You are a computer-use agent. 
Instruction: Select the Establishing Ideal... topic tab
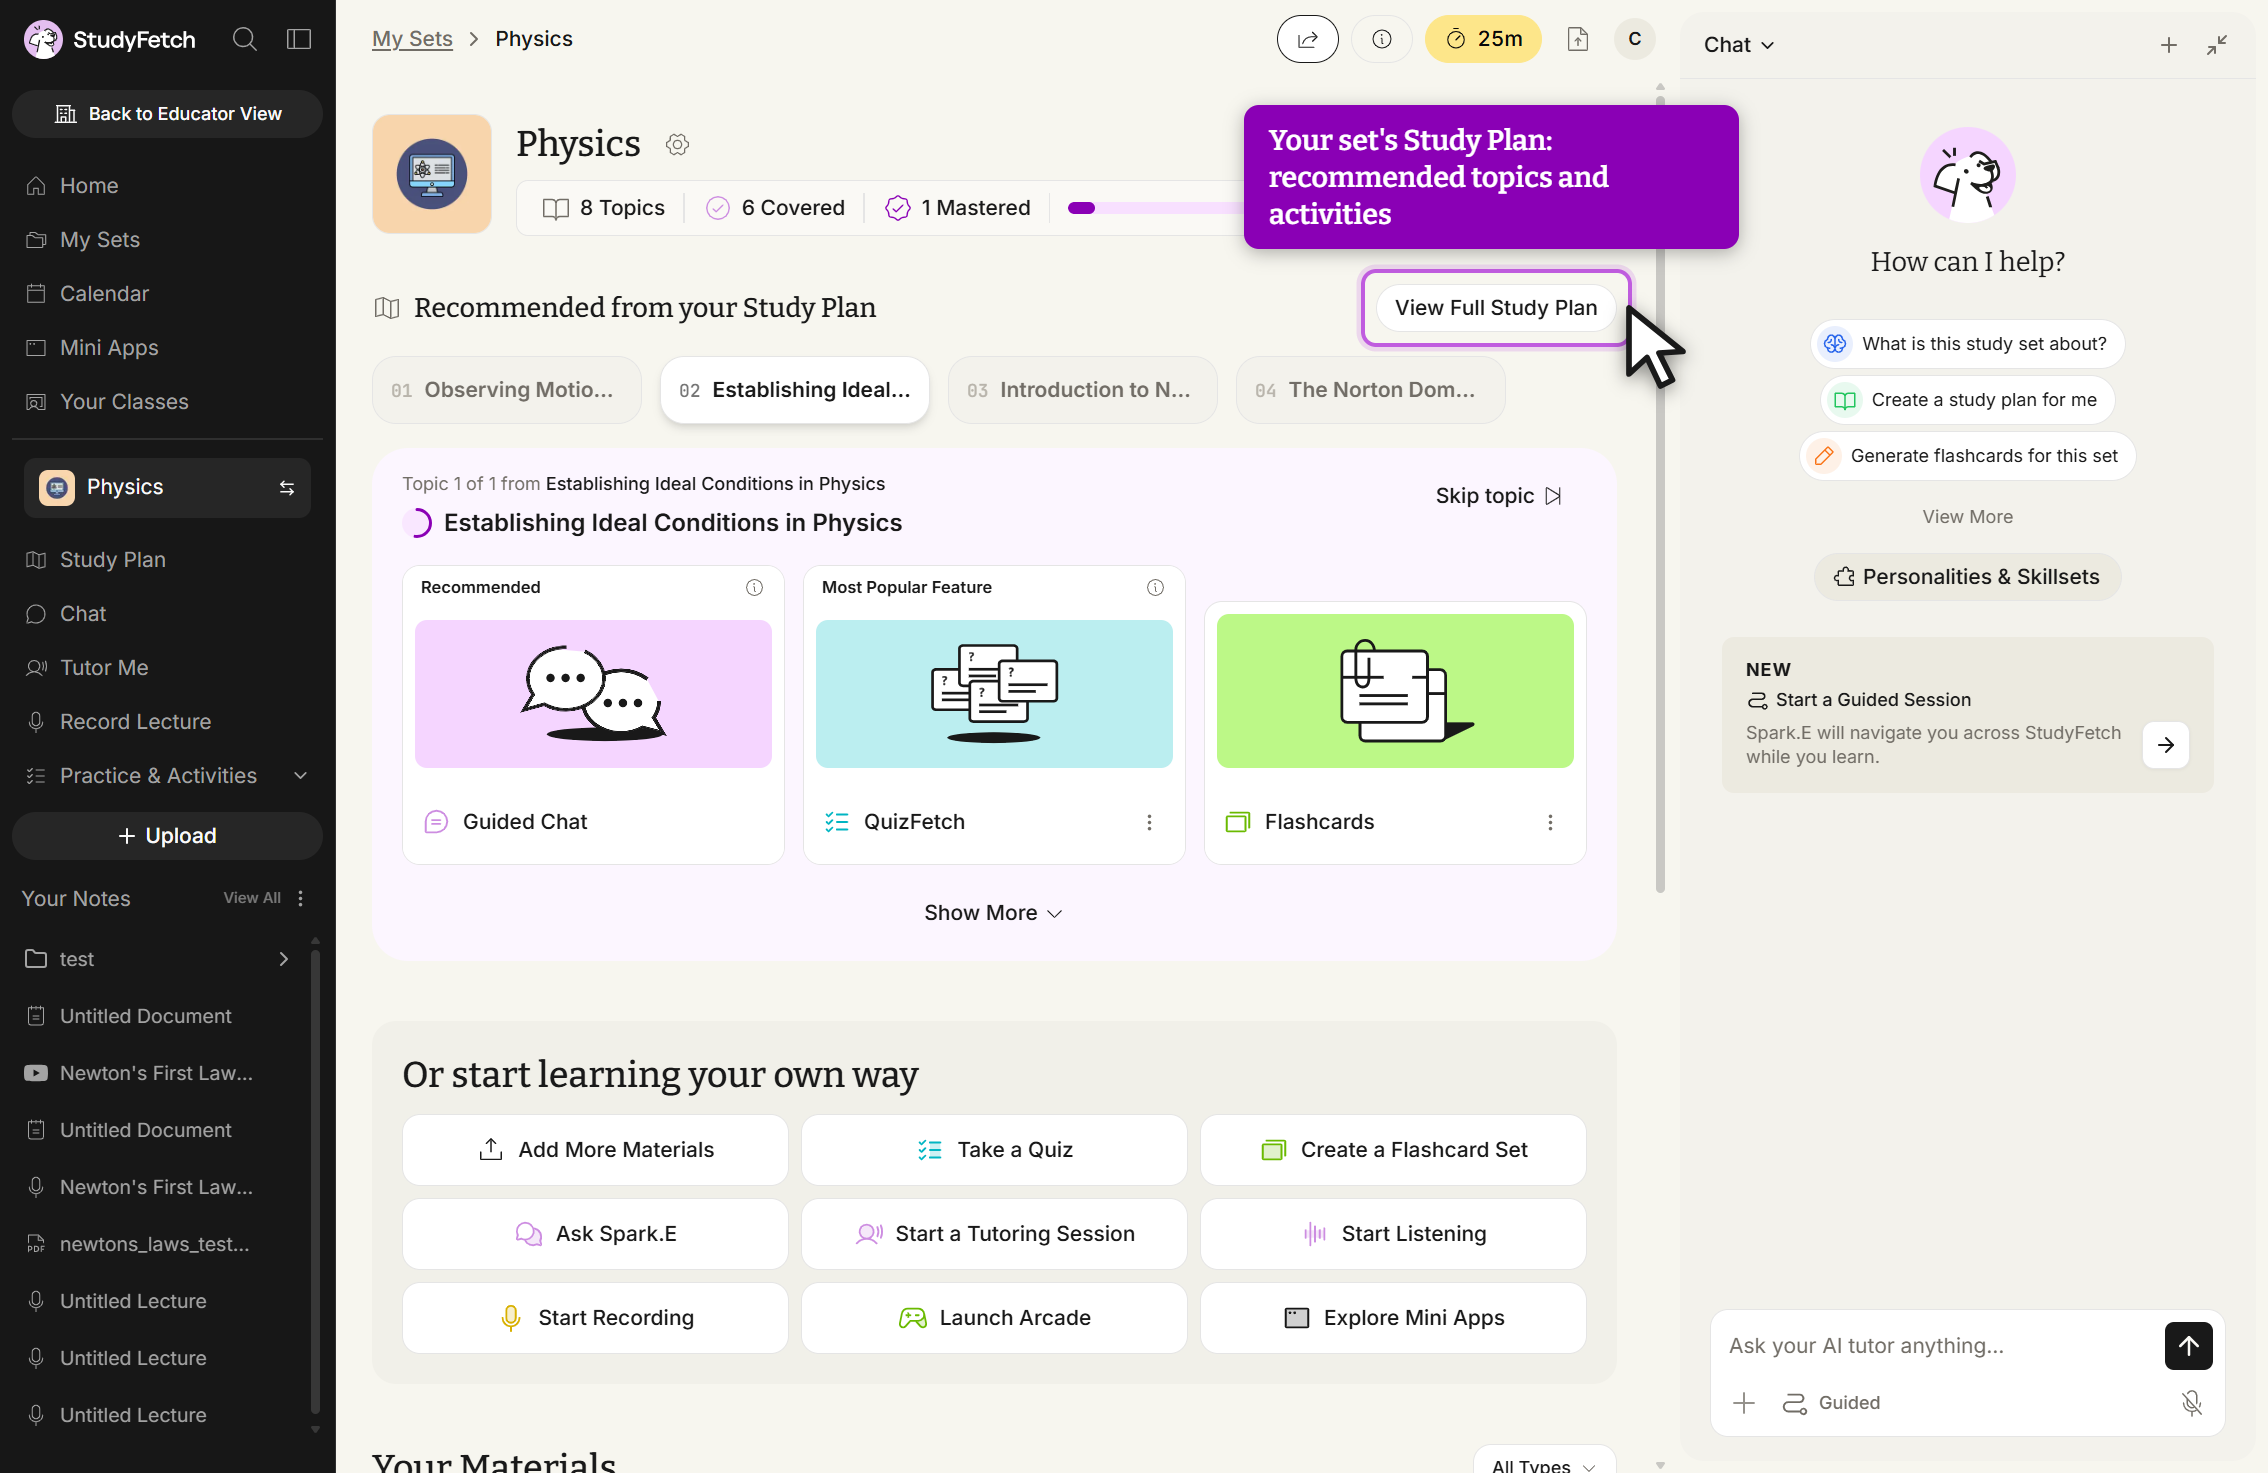pos(794,390)
